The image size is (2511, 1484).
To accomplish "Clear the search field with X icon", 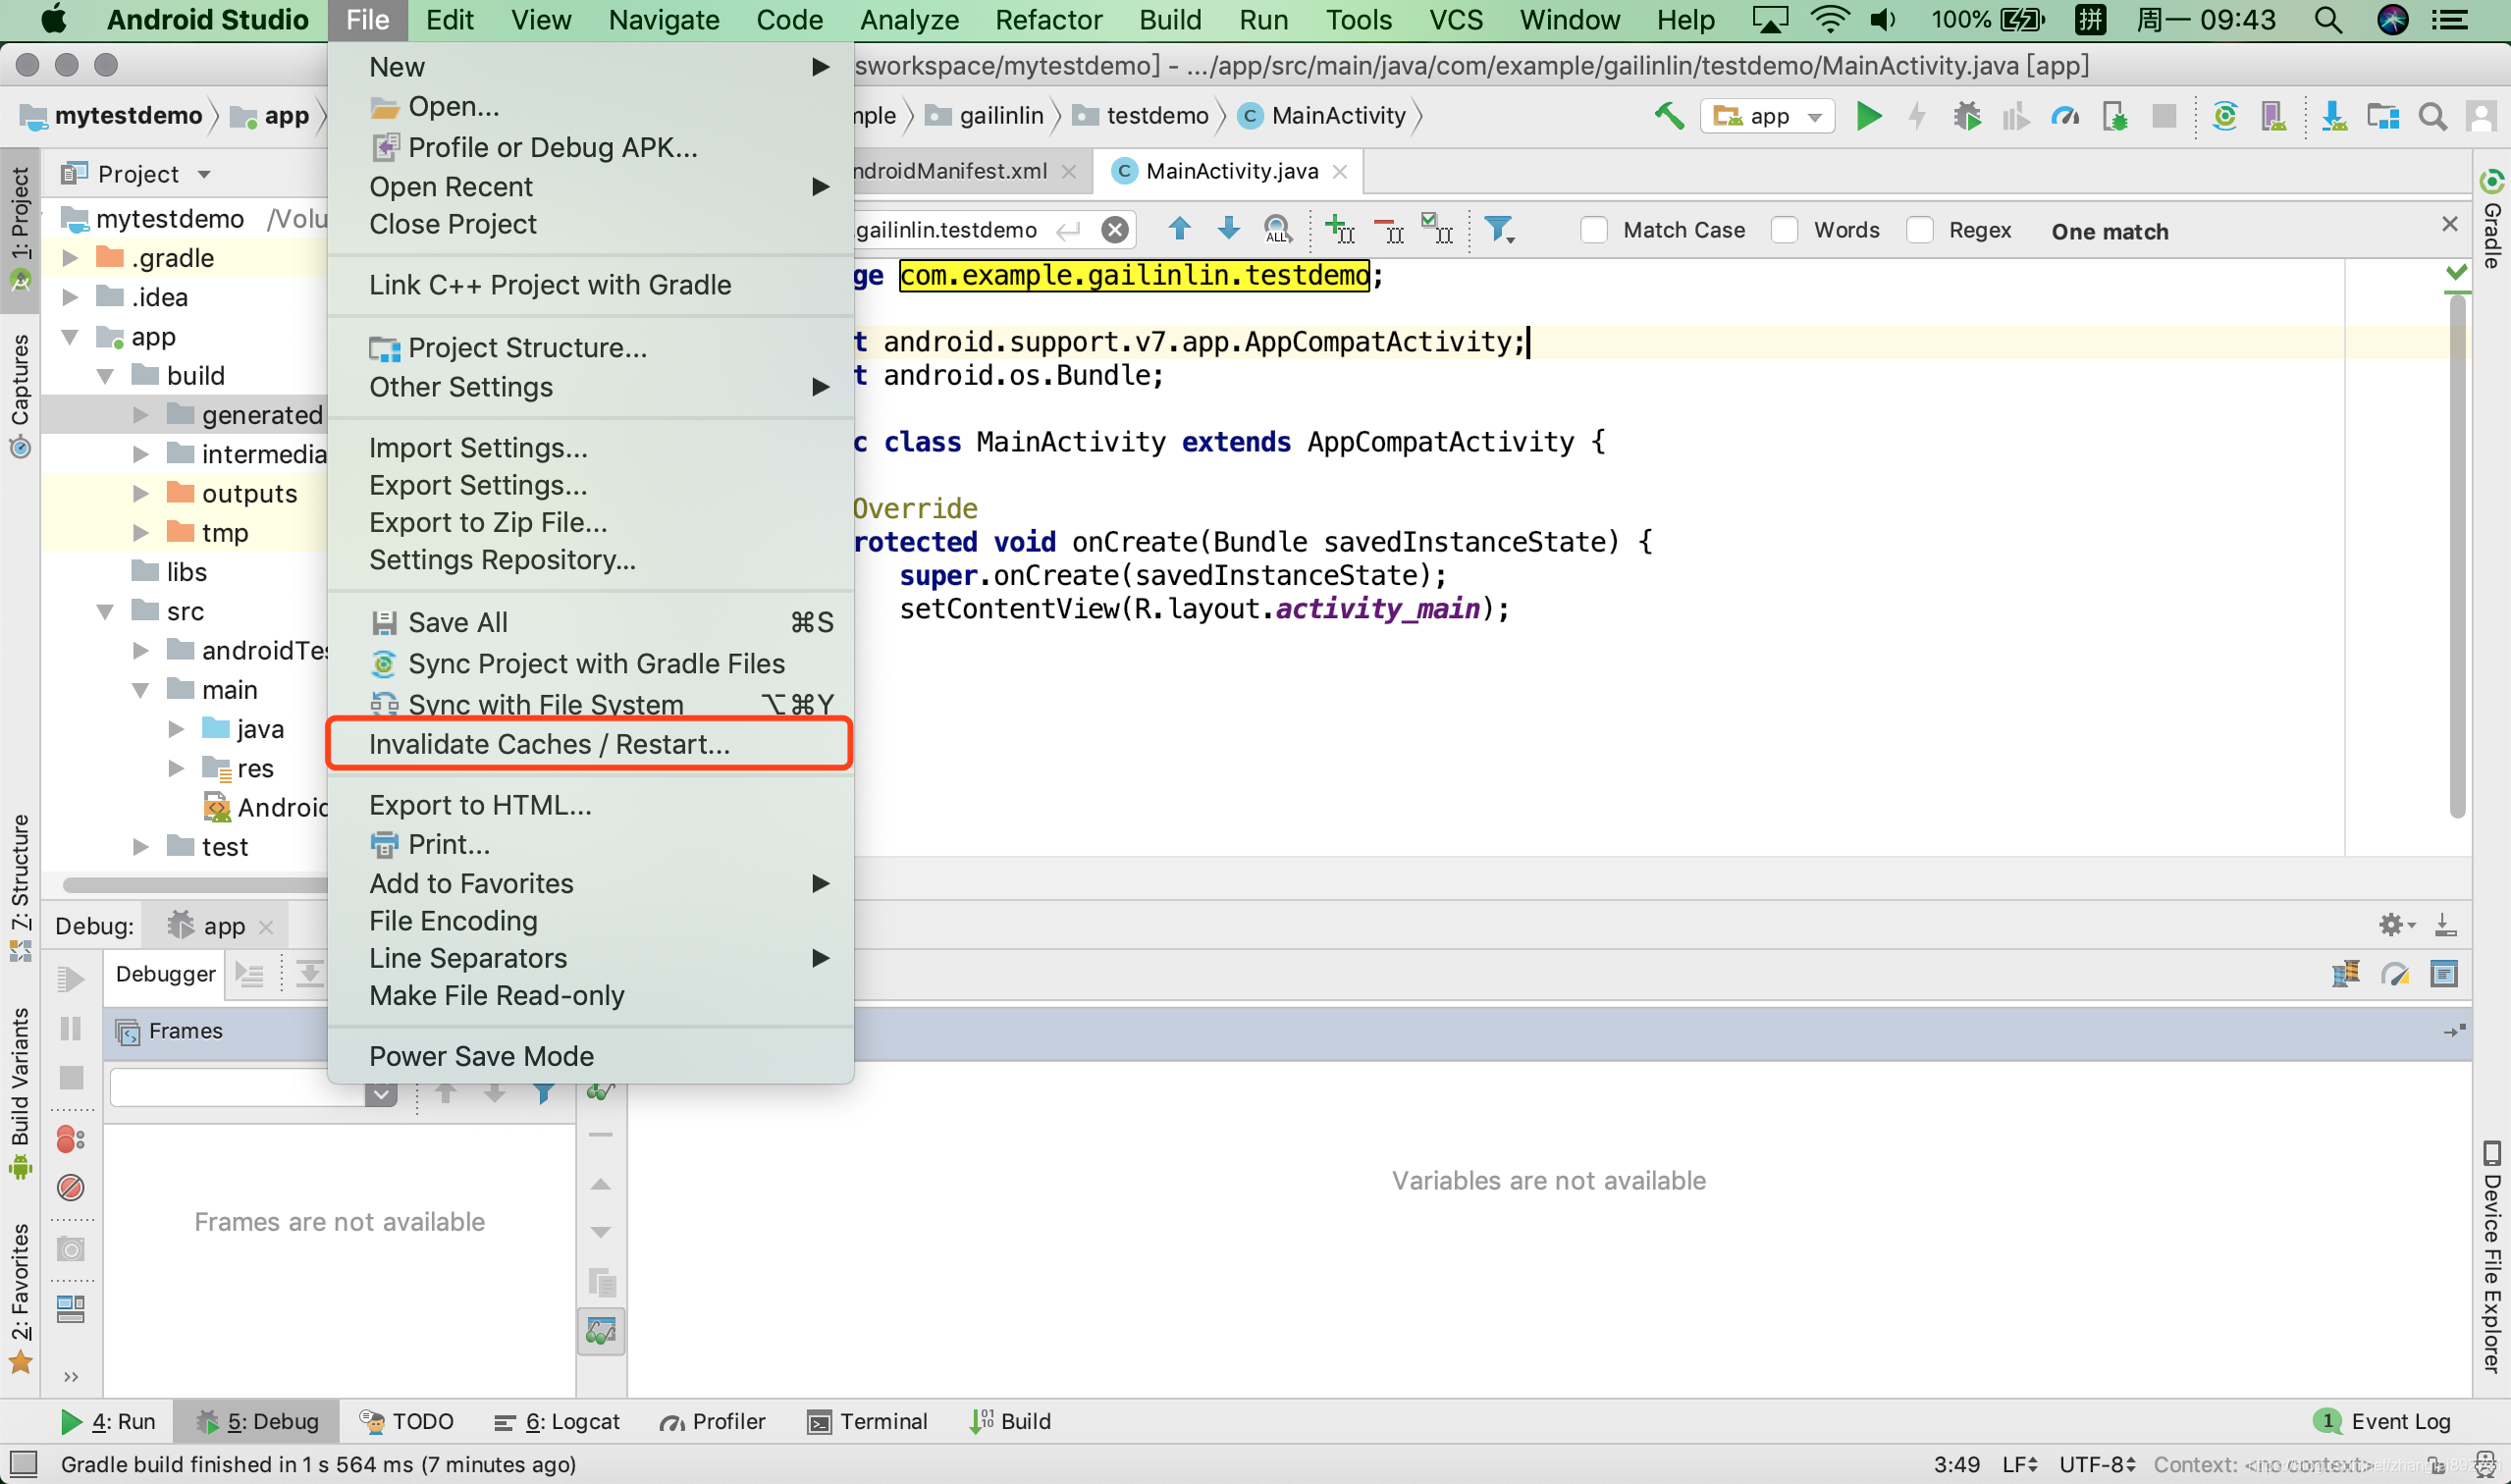I will [1114, 230].
